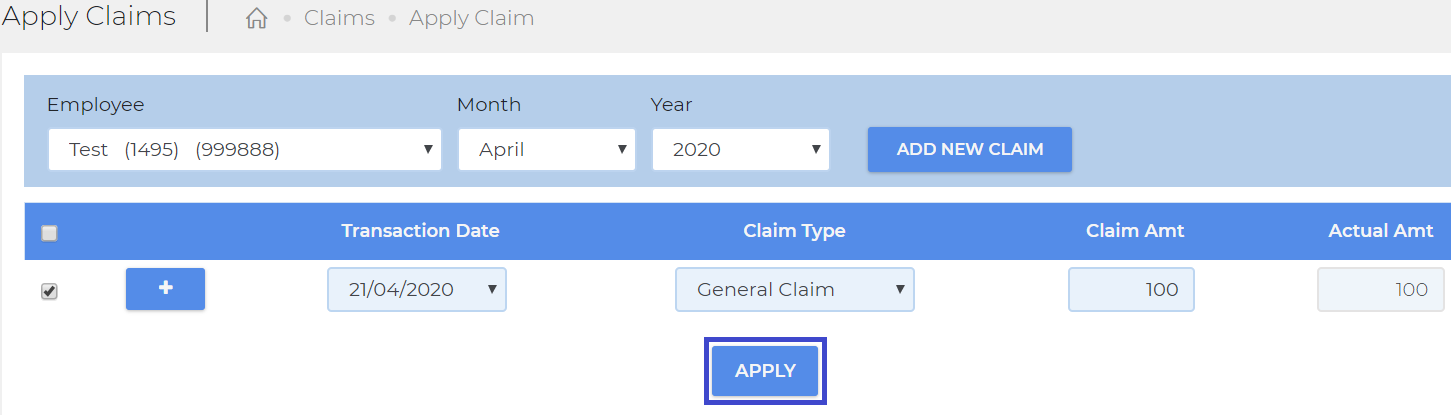The height and width of the screenshot is (415, 1451).
Task: Click the Apply Claims page title
Action: click(88, 17)
